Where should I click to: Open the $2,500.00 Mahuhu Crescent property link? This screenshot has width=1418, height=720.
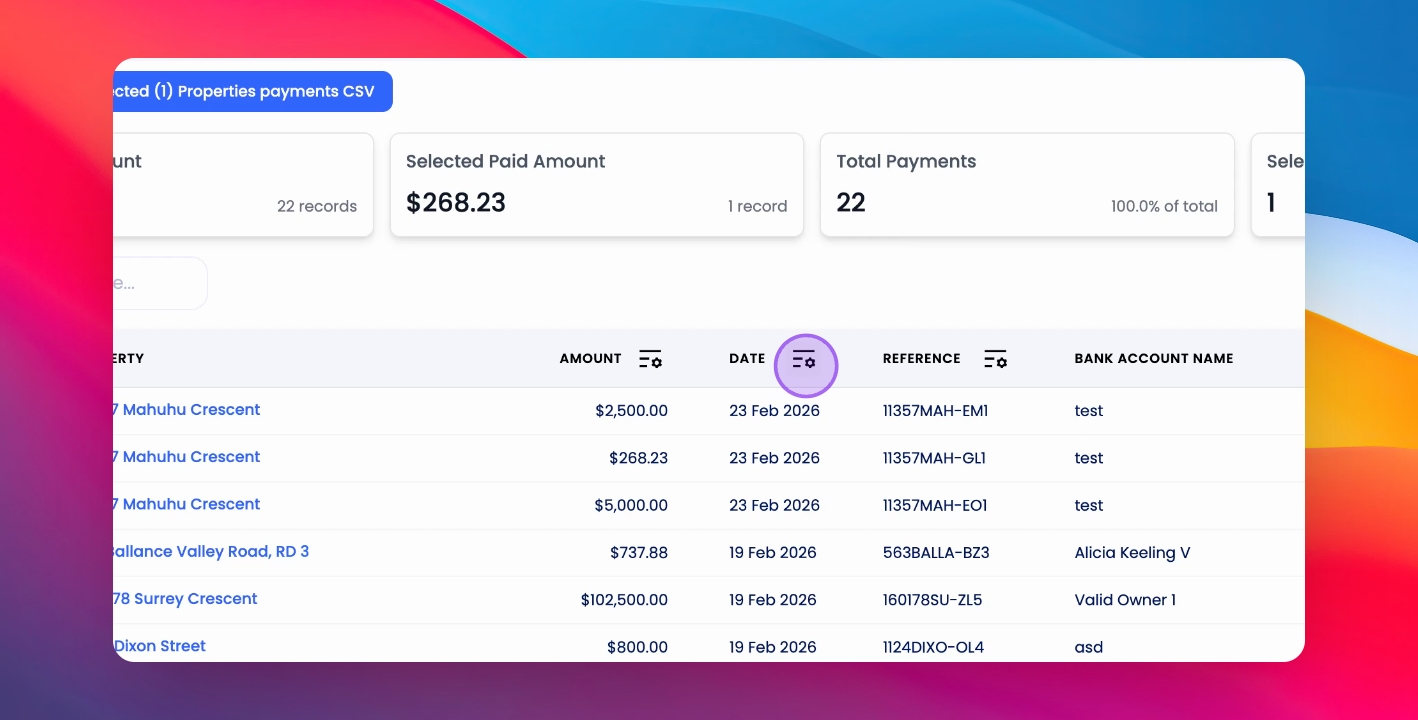pos(186,410)
